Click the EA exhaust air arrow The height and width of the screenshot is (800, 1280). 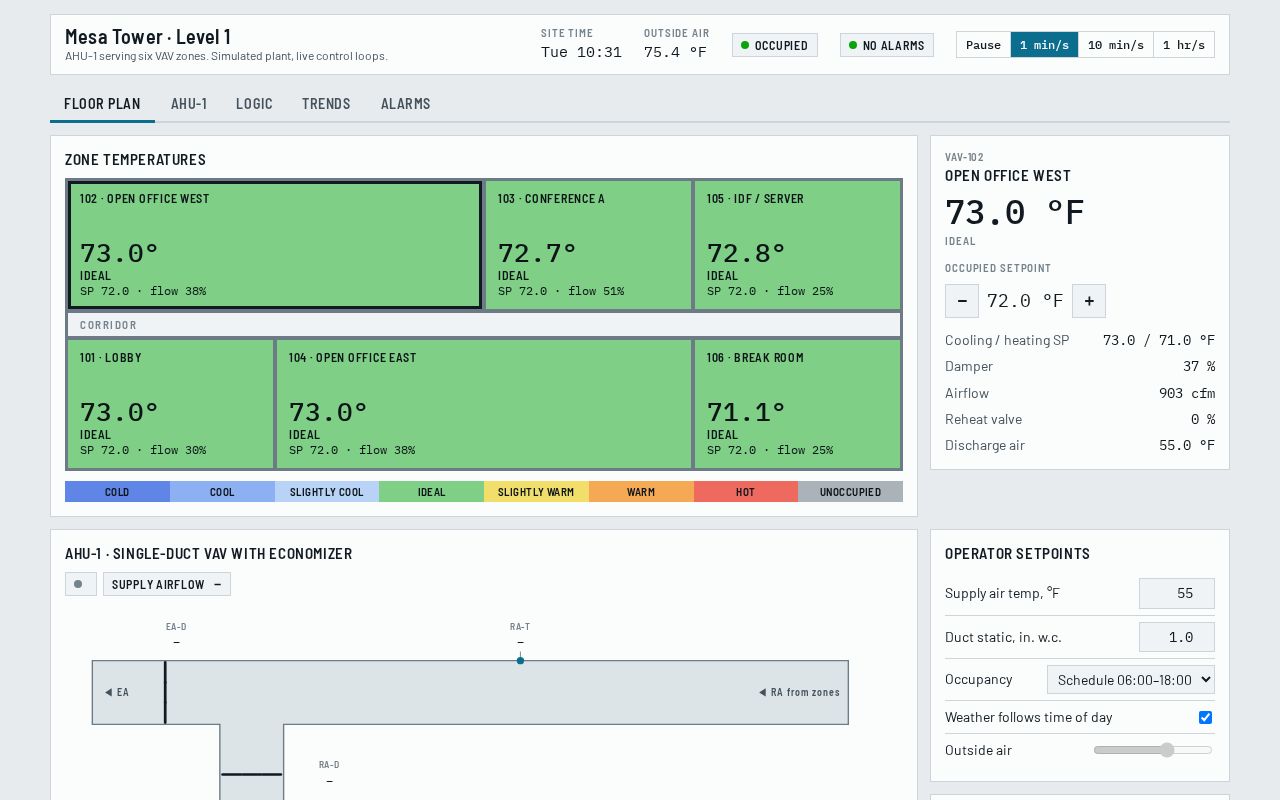pos(117,692)
